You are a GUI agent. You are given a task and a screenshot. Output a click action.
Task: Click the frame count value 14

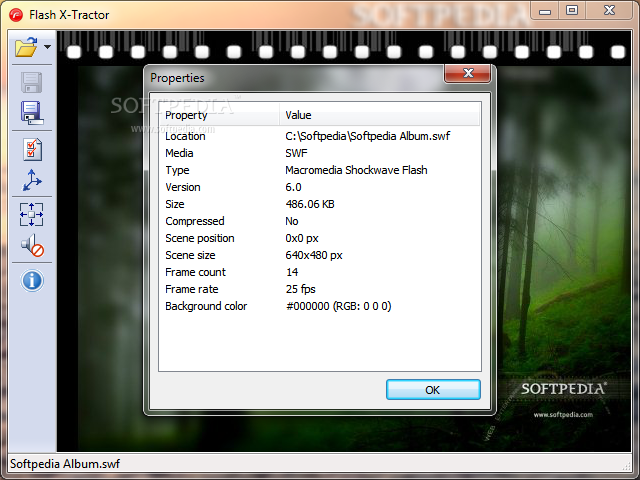292,272
